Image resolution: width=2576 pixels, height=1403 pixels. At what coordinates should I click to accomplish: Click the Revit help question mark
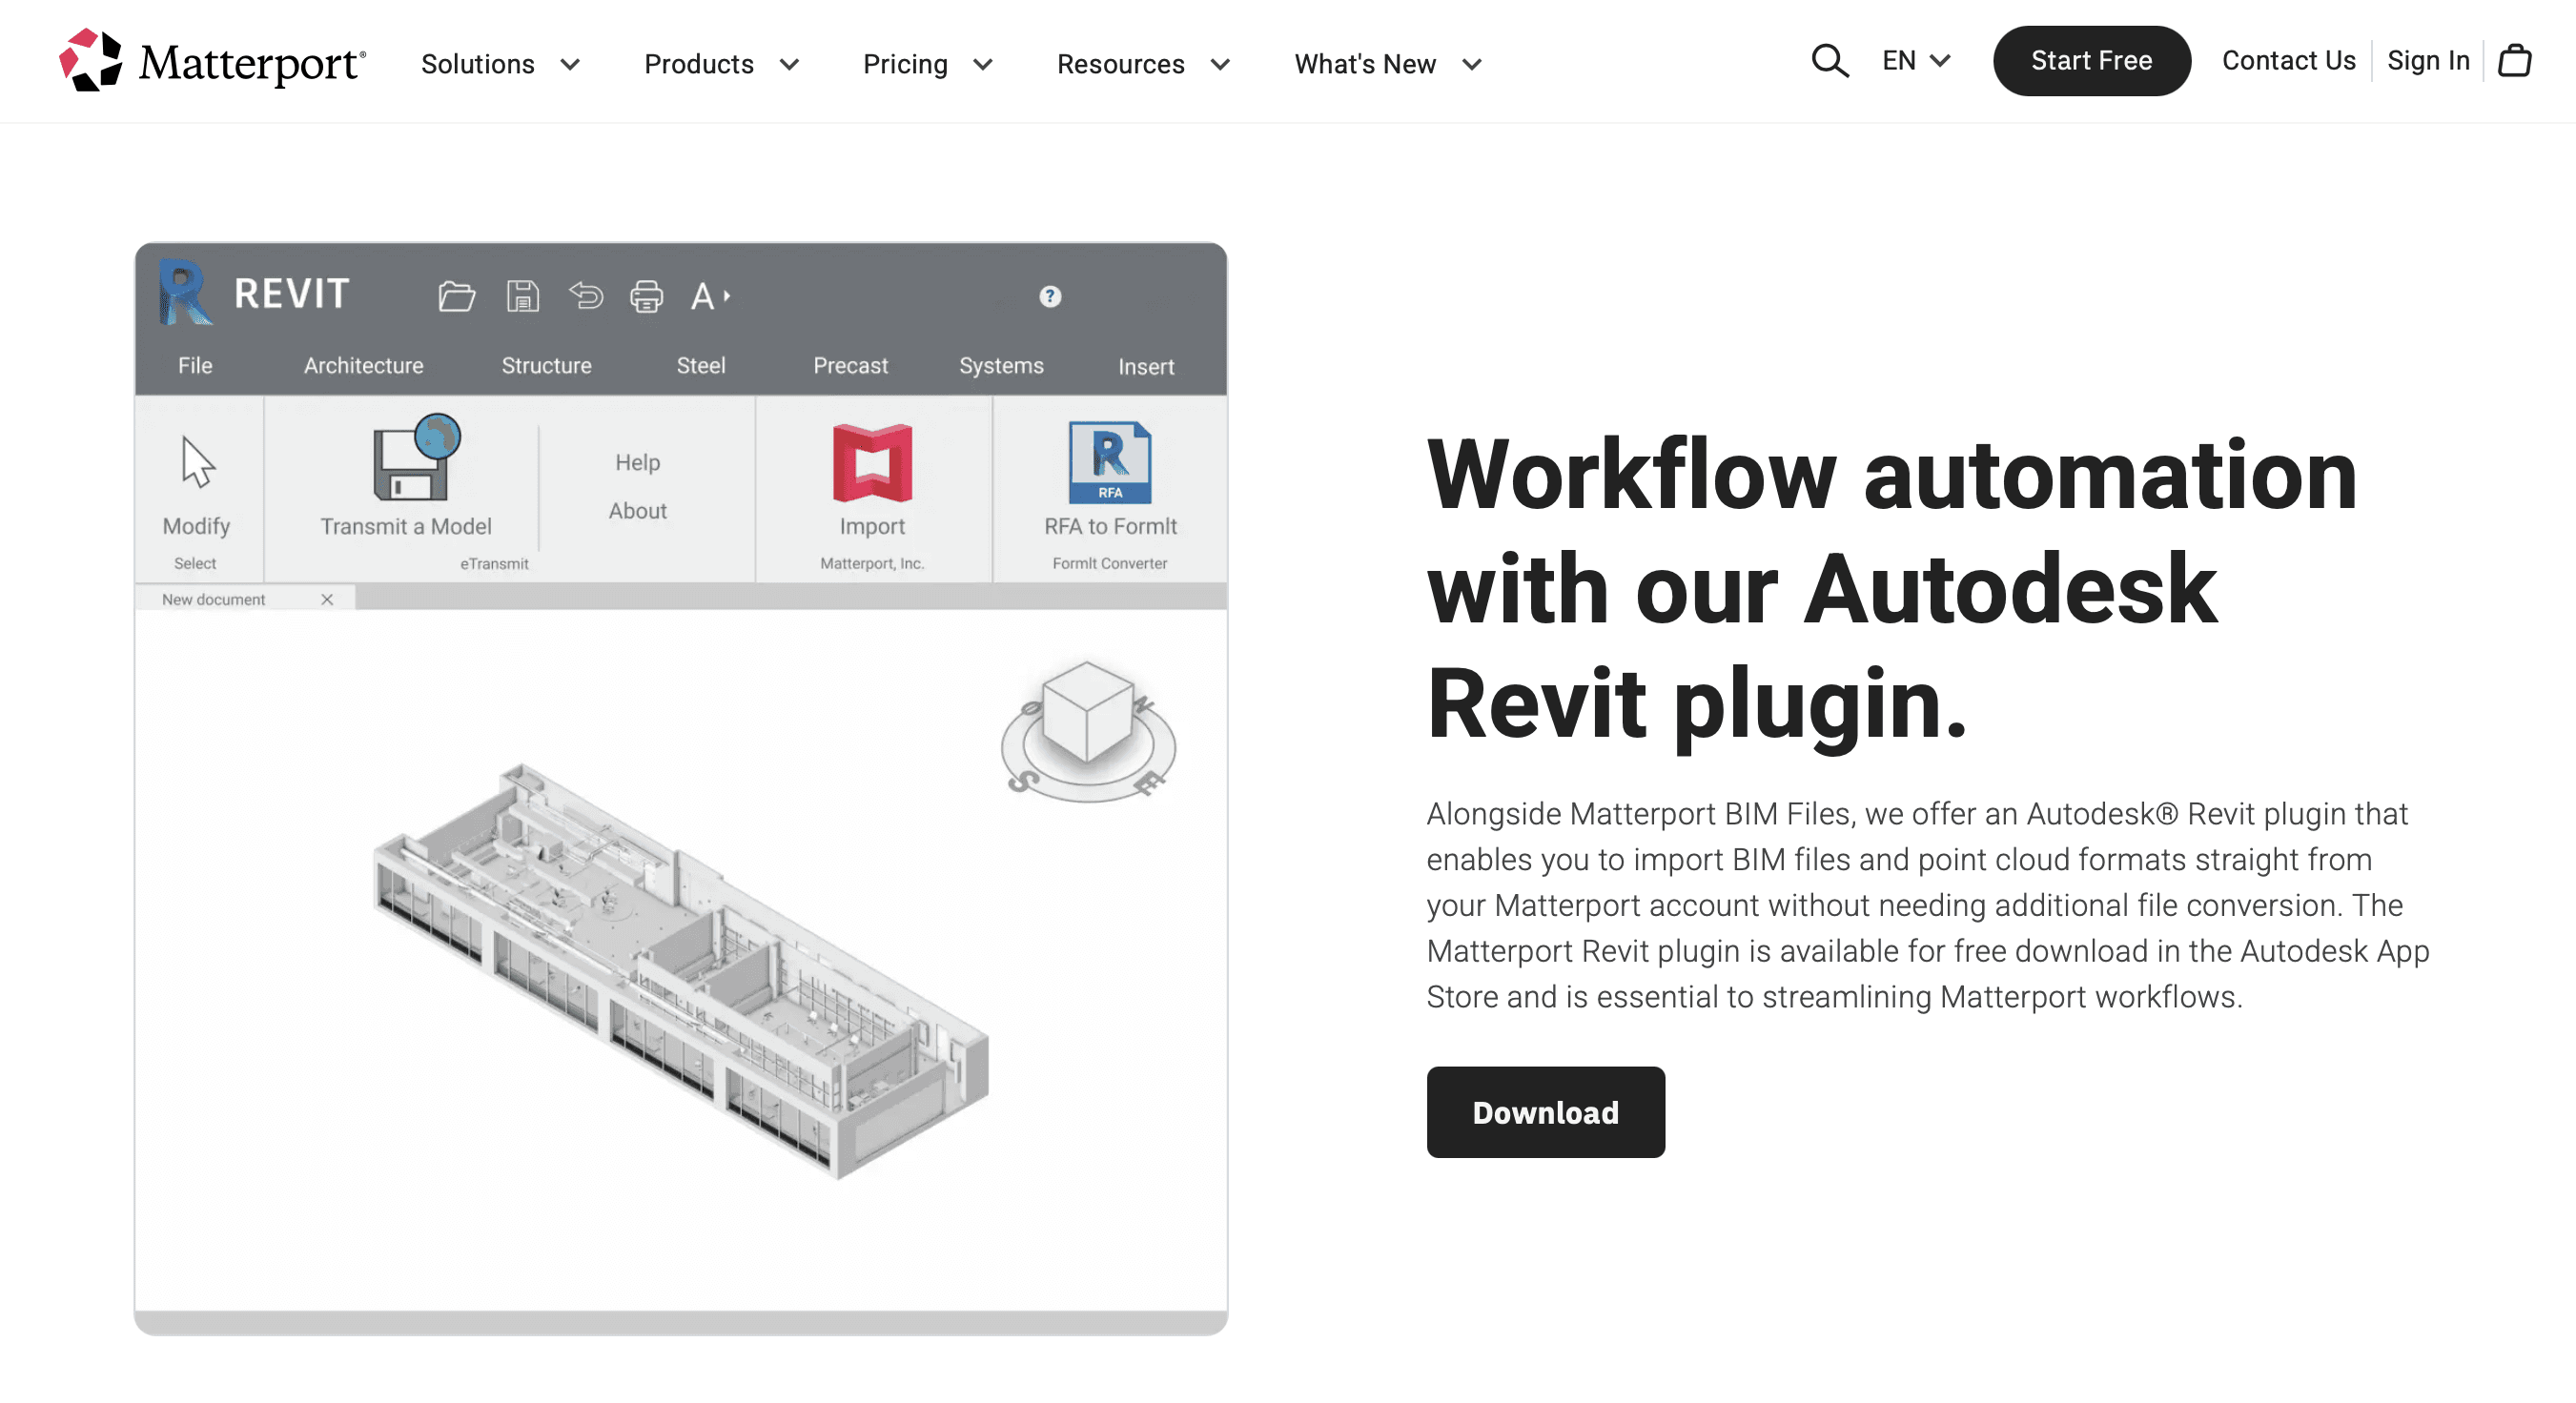point(1049,296)
